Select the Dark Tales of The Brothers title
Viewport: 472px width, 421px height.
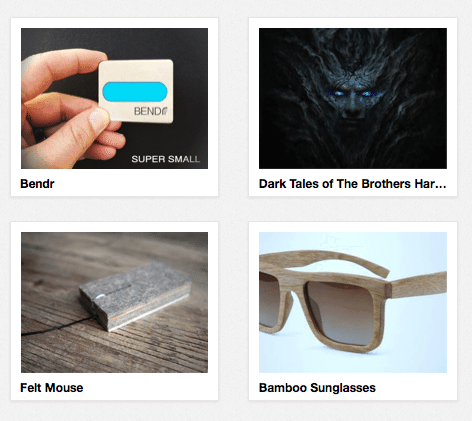coord(352,184)
